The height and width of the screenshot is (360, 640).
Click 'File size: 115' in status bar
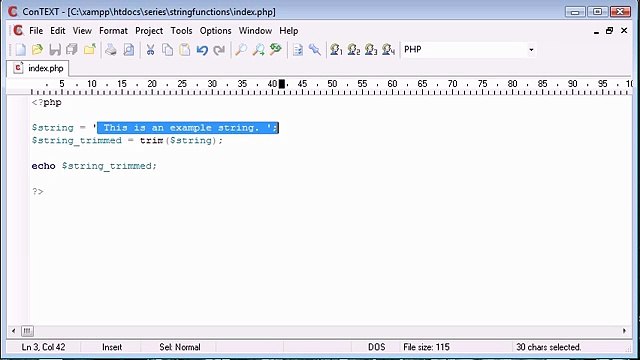[x=426, y=347]
